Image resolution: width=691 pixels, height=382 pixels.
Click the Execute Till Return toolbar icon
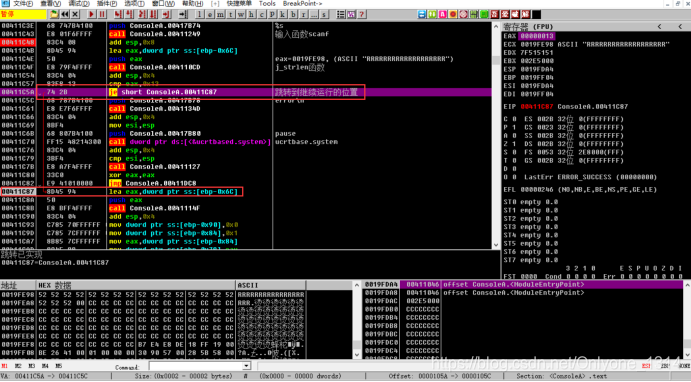click(x=166, y=15)
